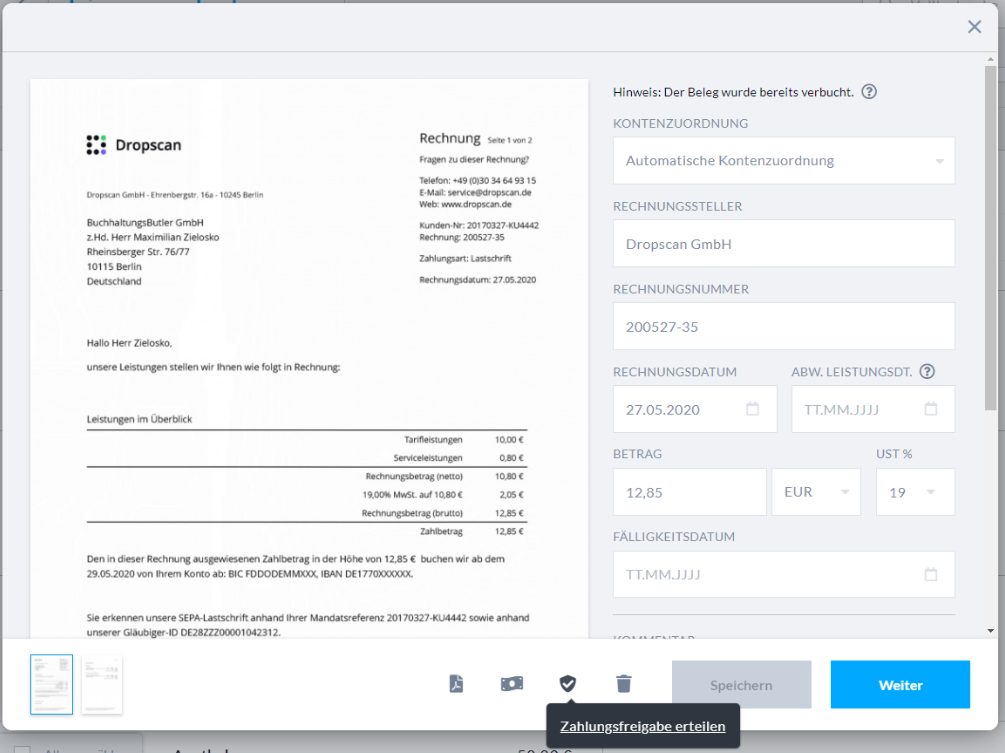Click the Zahlungsfreigabe shield icon

click(567, 684)
